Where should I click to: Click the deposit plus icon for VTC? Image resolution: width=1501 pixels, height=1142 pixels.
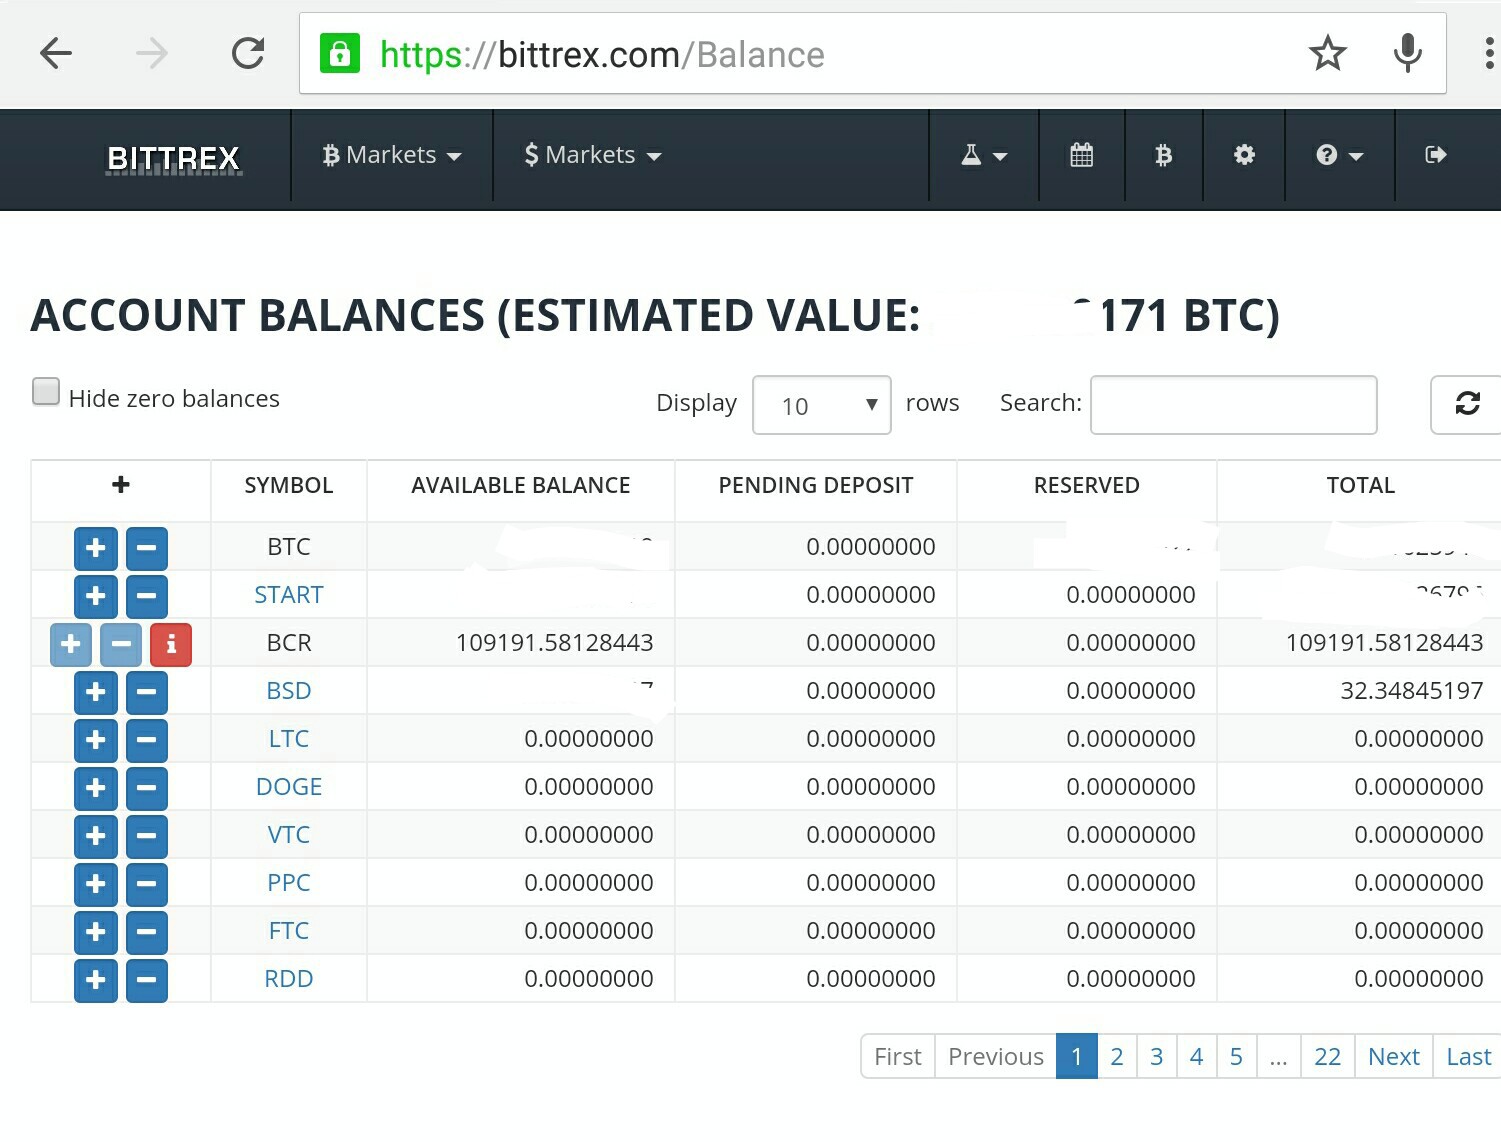pyautogui.click(x=96, y=836)
